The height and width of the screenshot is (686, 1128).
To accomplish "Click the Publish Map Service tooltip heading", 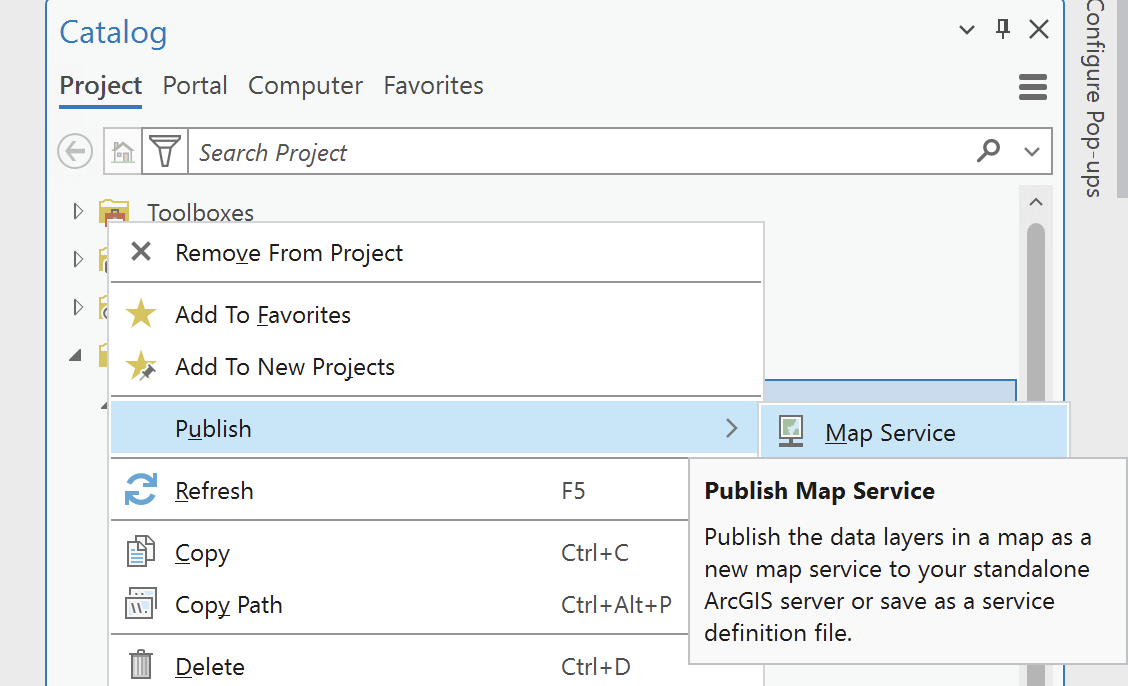I will point(819,491).
